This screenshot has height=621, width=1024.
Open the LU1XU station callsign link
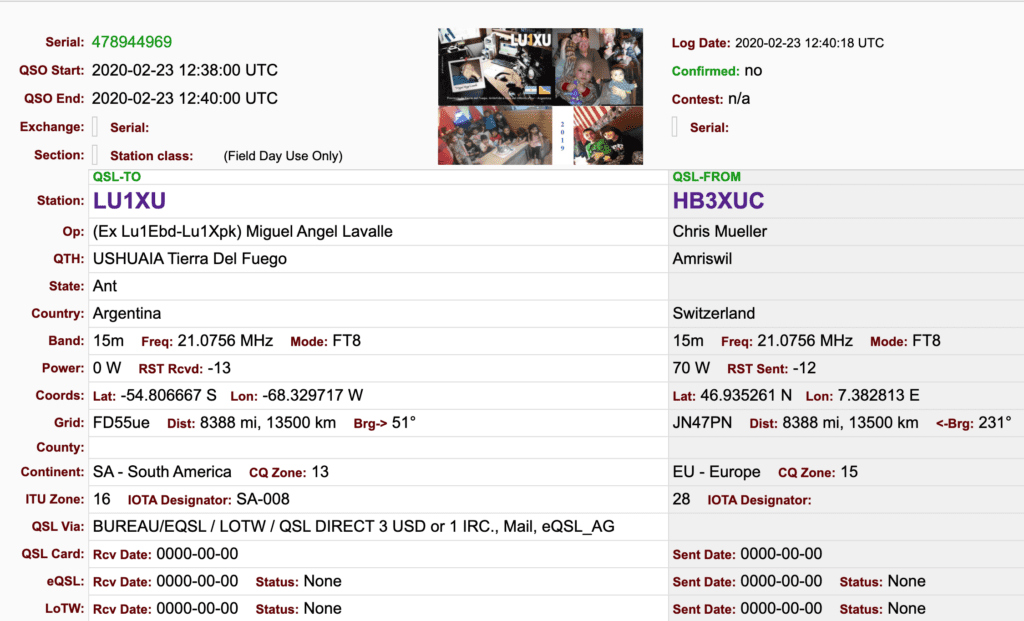point(129,200)
